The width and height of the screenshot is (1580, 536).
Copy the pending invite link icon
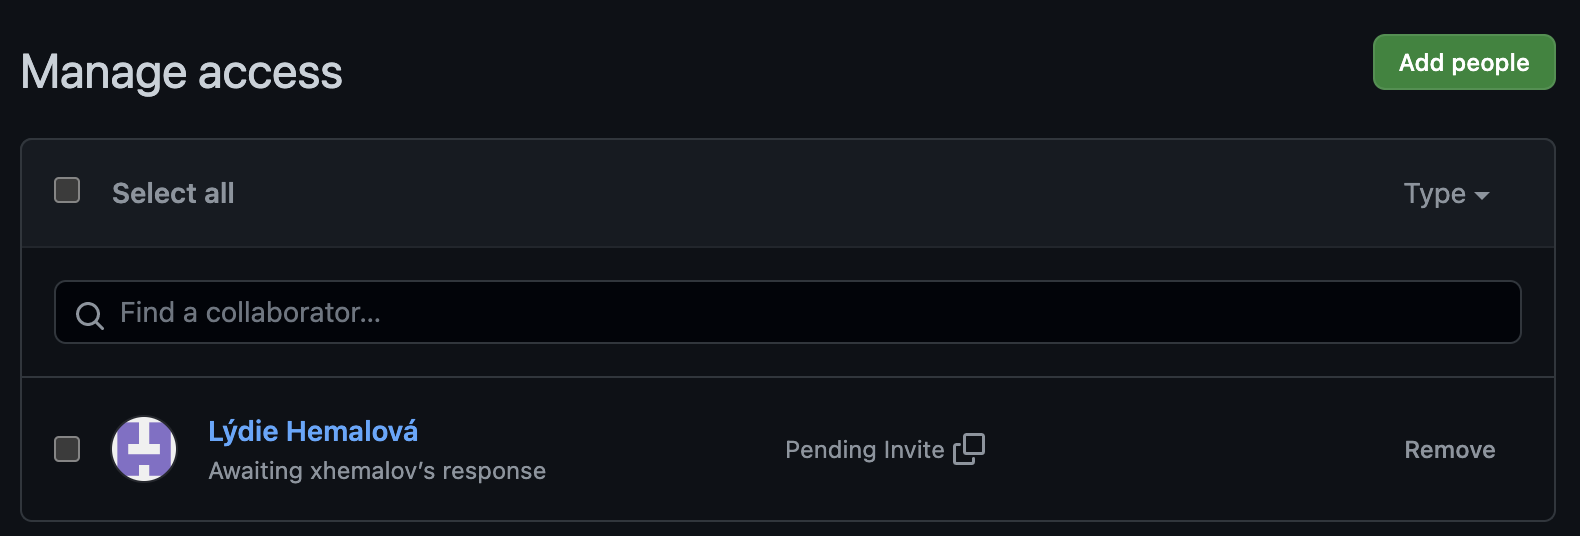969,449
